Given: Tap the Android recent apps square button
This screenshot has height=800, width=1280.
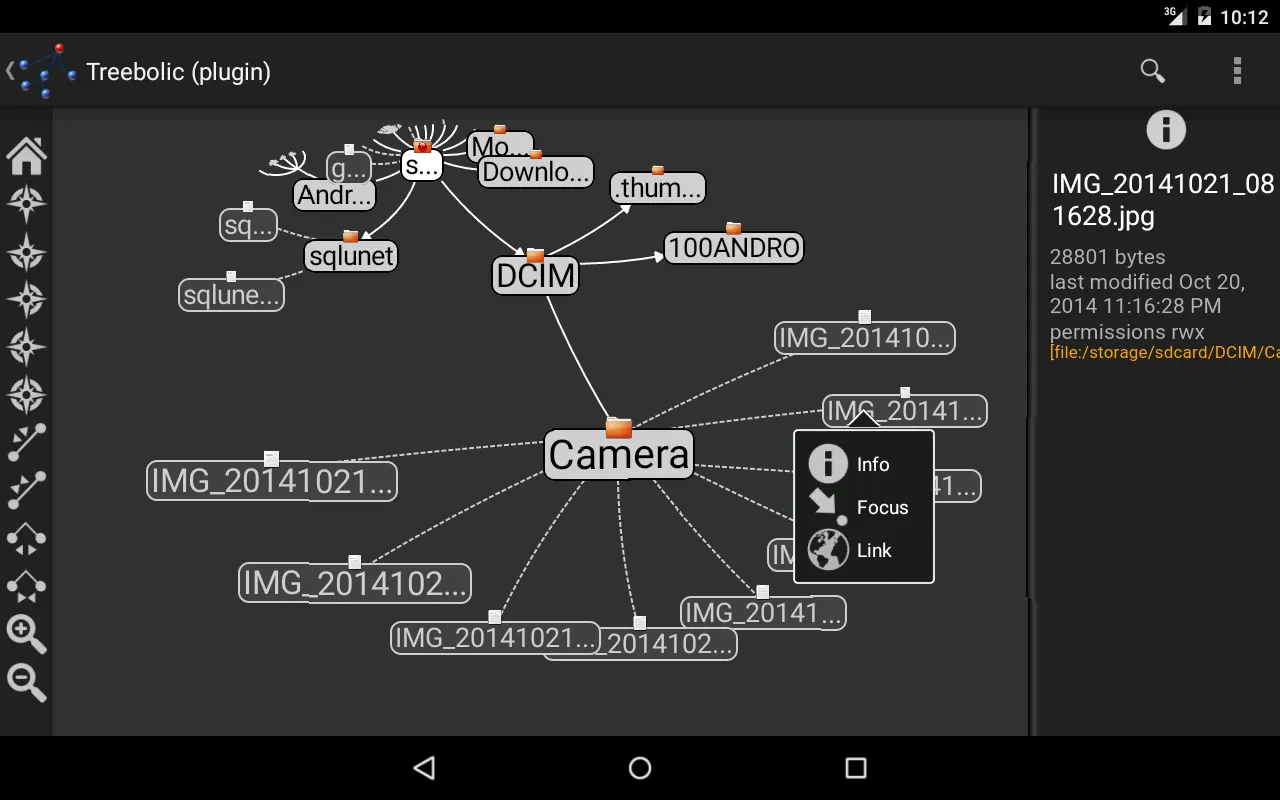Looking at the screenshot, I should click(x=855, y=768).
